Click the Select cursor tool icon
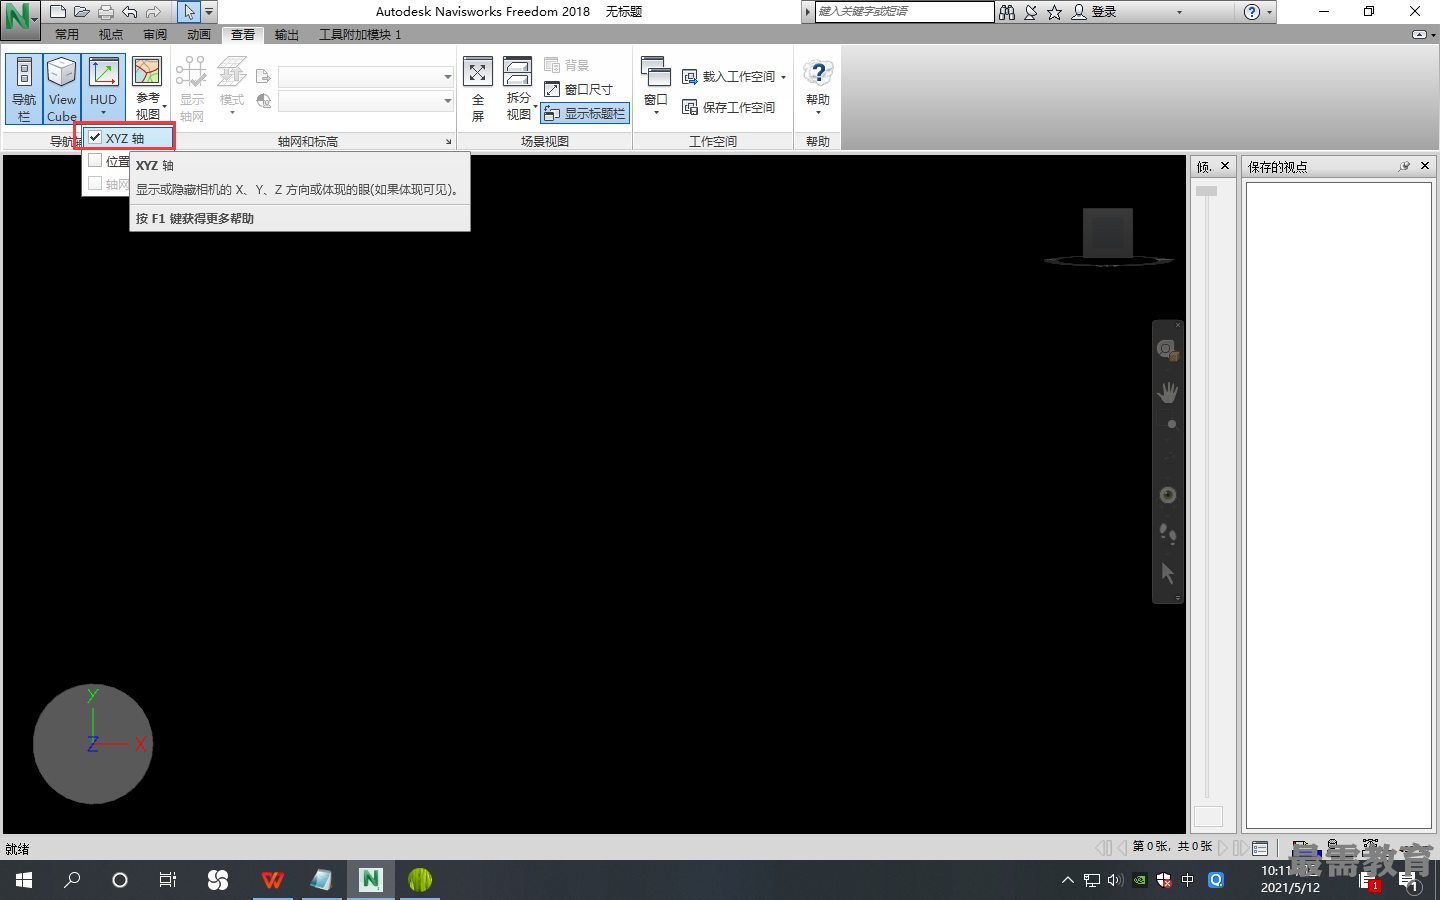 [x=189, y=12]
